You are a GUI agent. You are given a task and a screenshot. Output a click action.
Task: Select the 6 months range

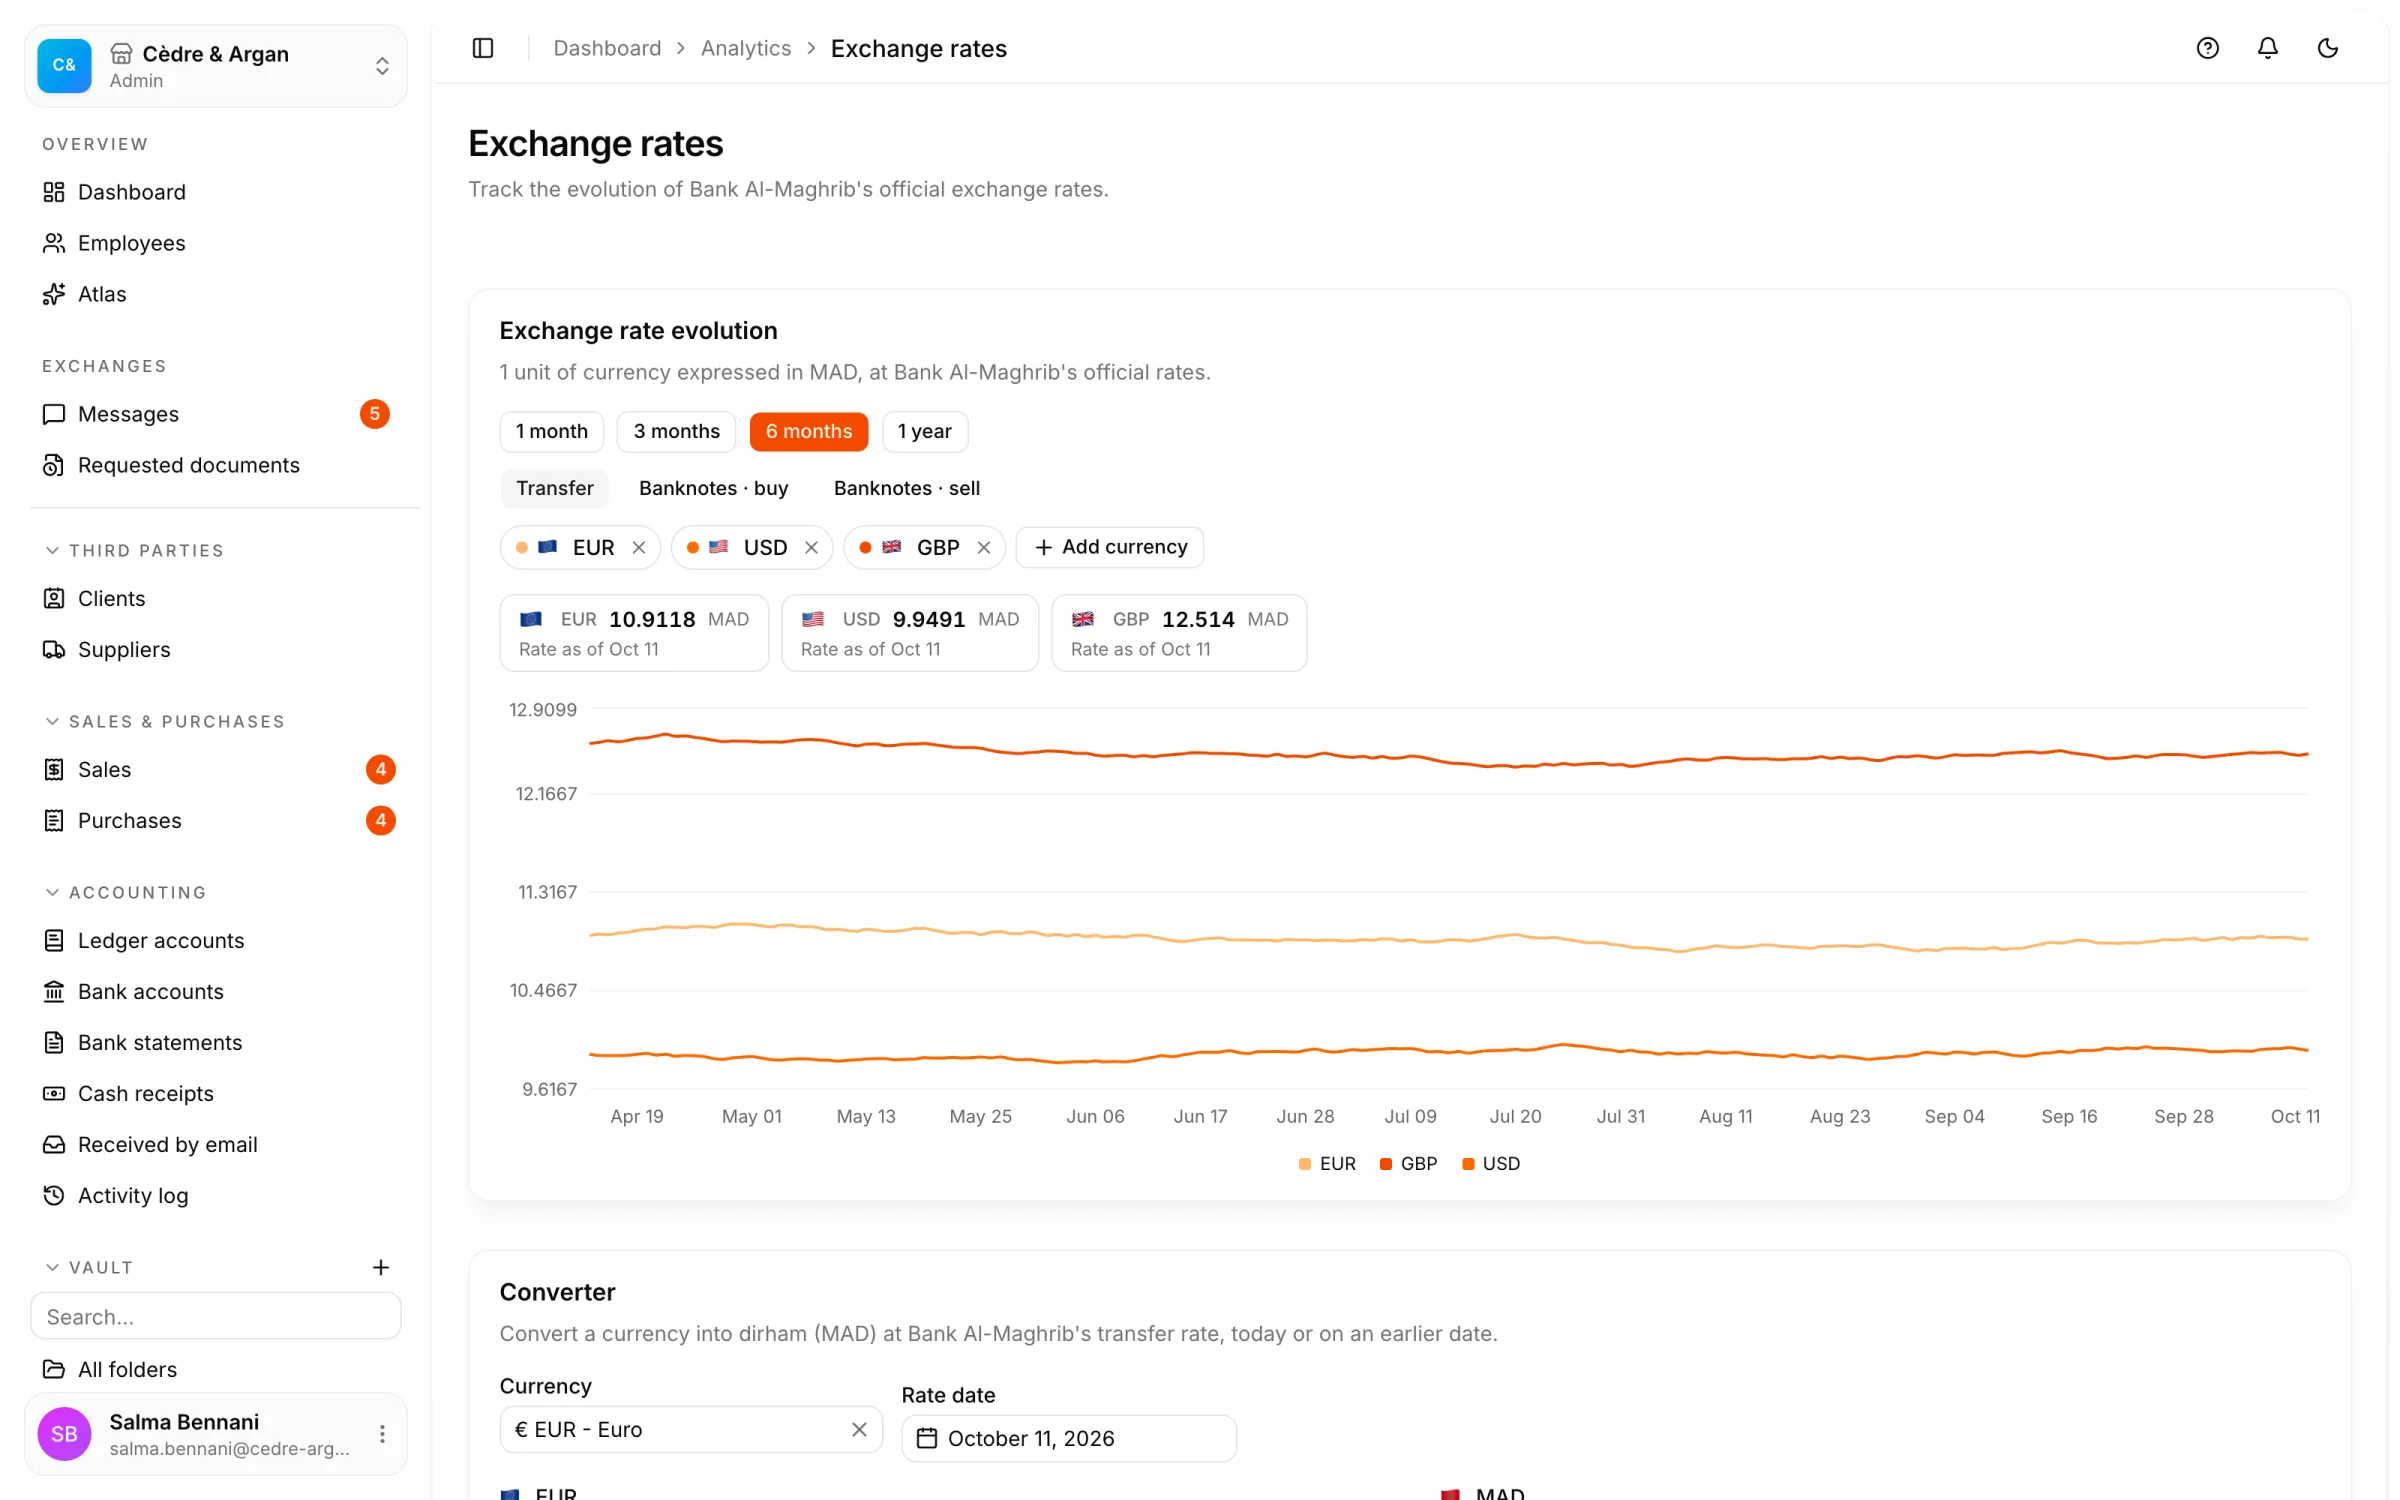point(809,431)
